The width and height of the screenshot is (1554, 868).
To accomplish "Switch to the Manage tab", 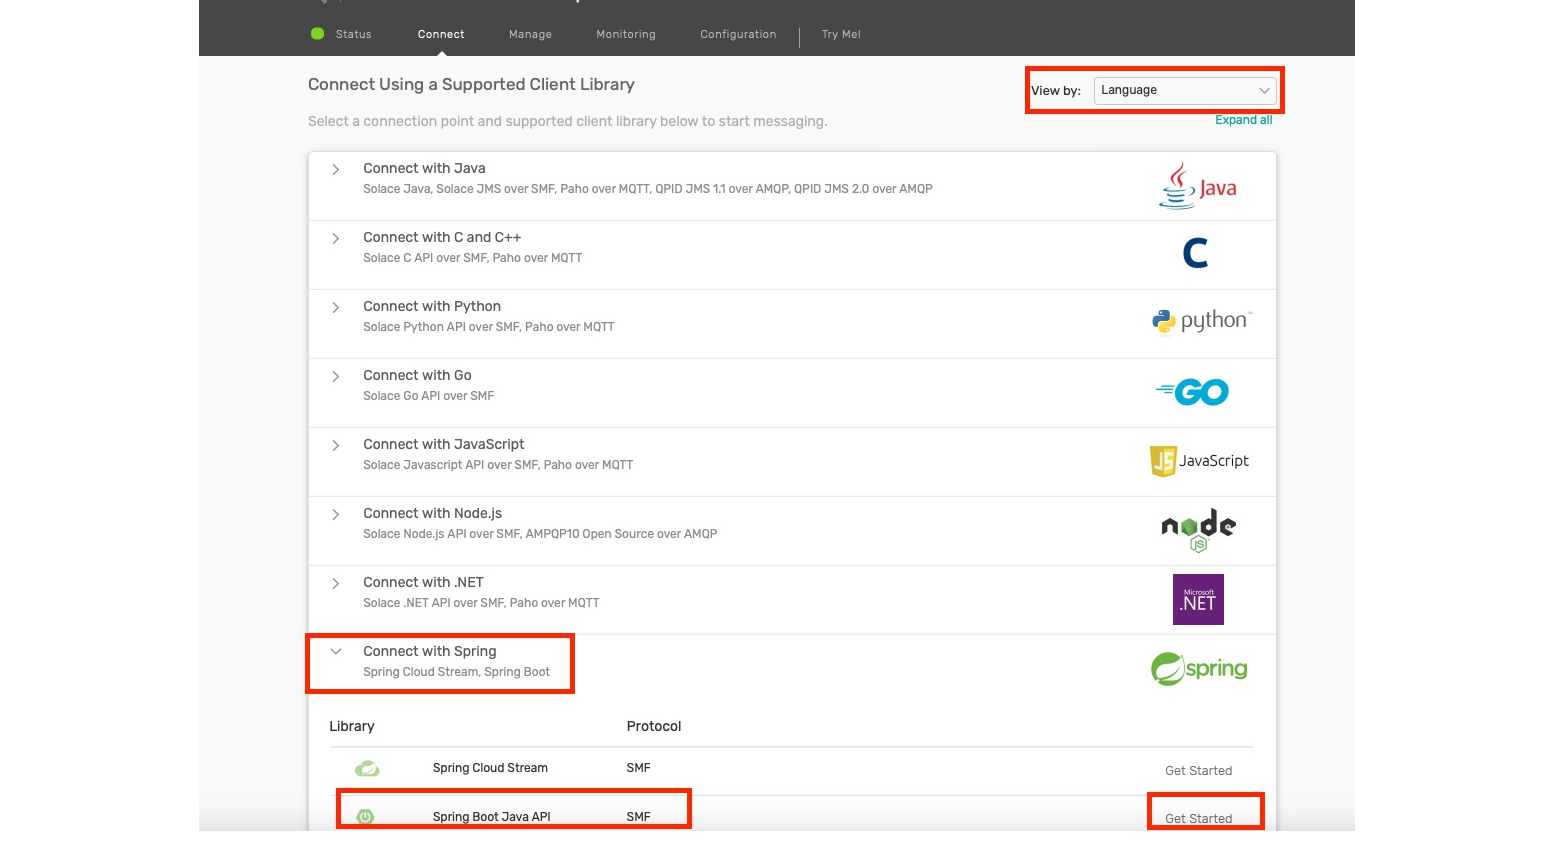I will tap(530, 34).
